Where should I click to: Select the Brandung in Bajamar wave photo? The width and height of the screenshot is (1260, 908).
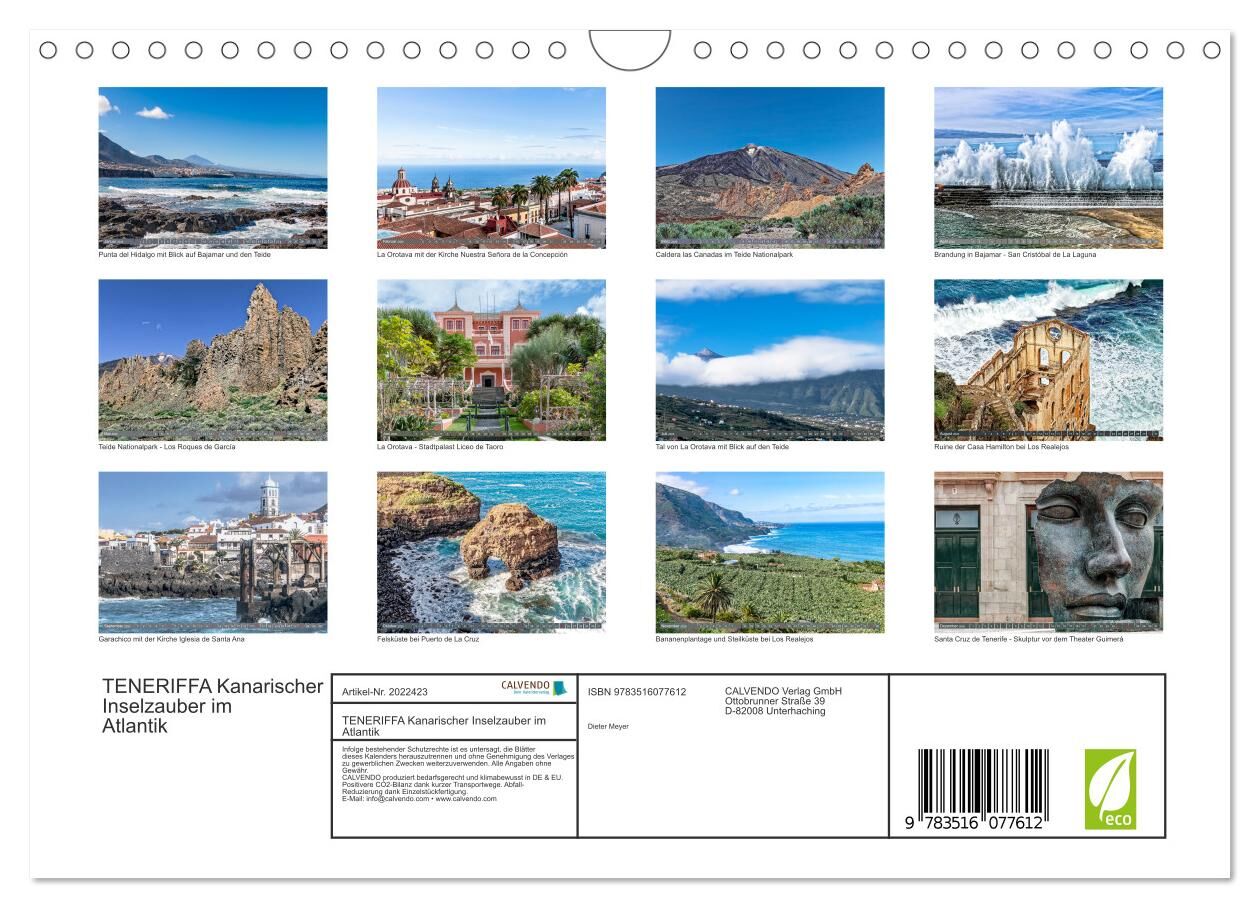pyautogui.click(x=1048, y=167)
